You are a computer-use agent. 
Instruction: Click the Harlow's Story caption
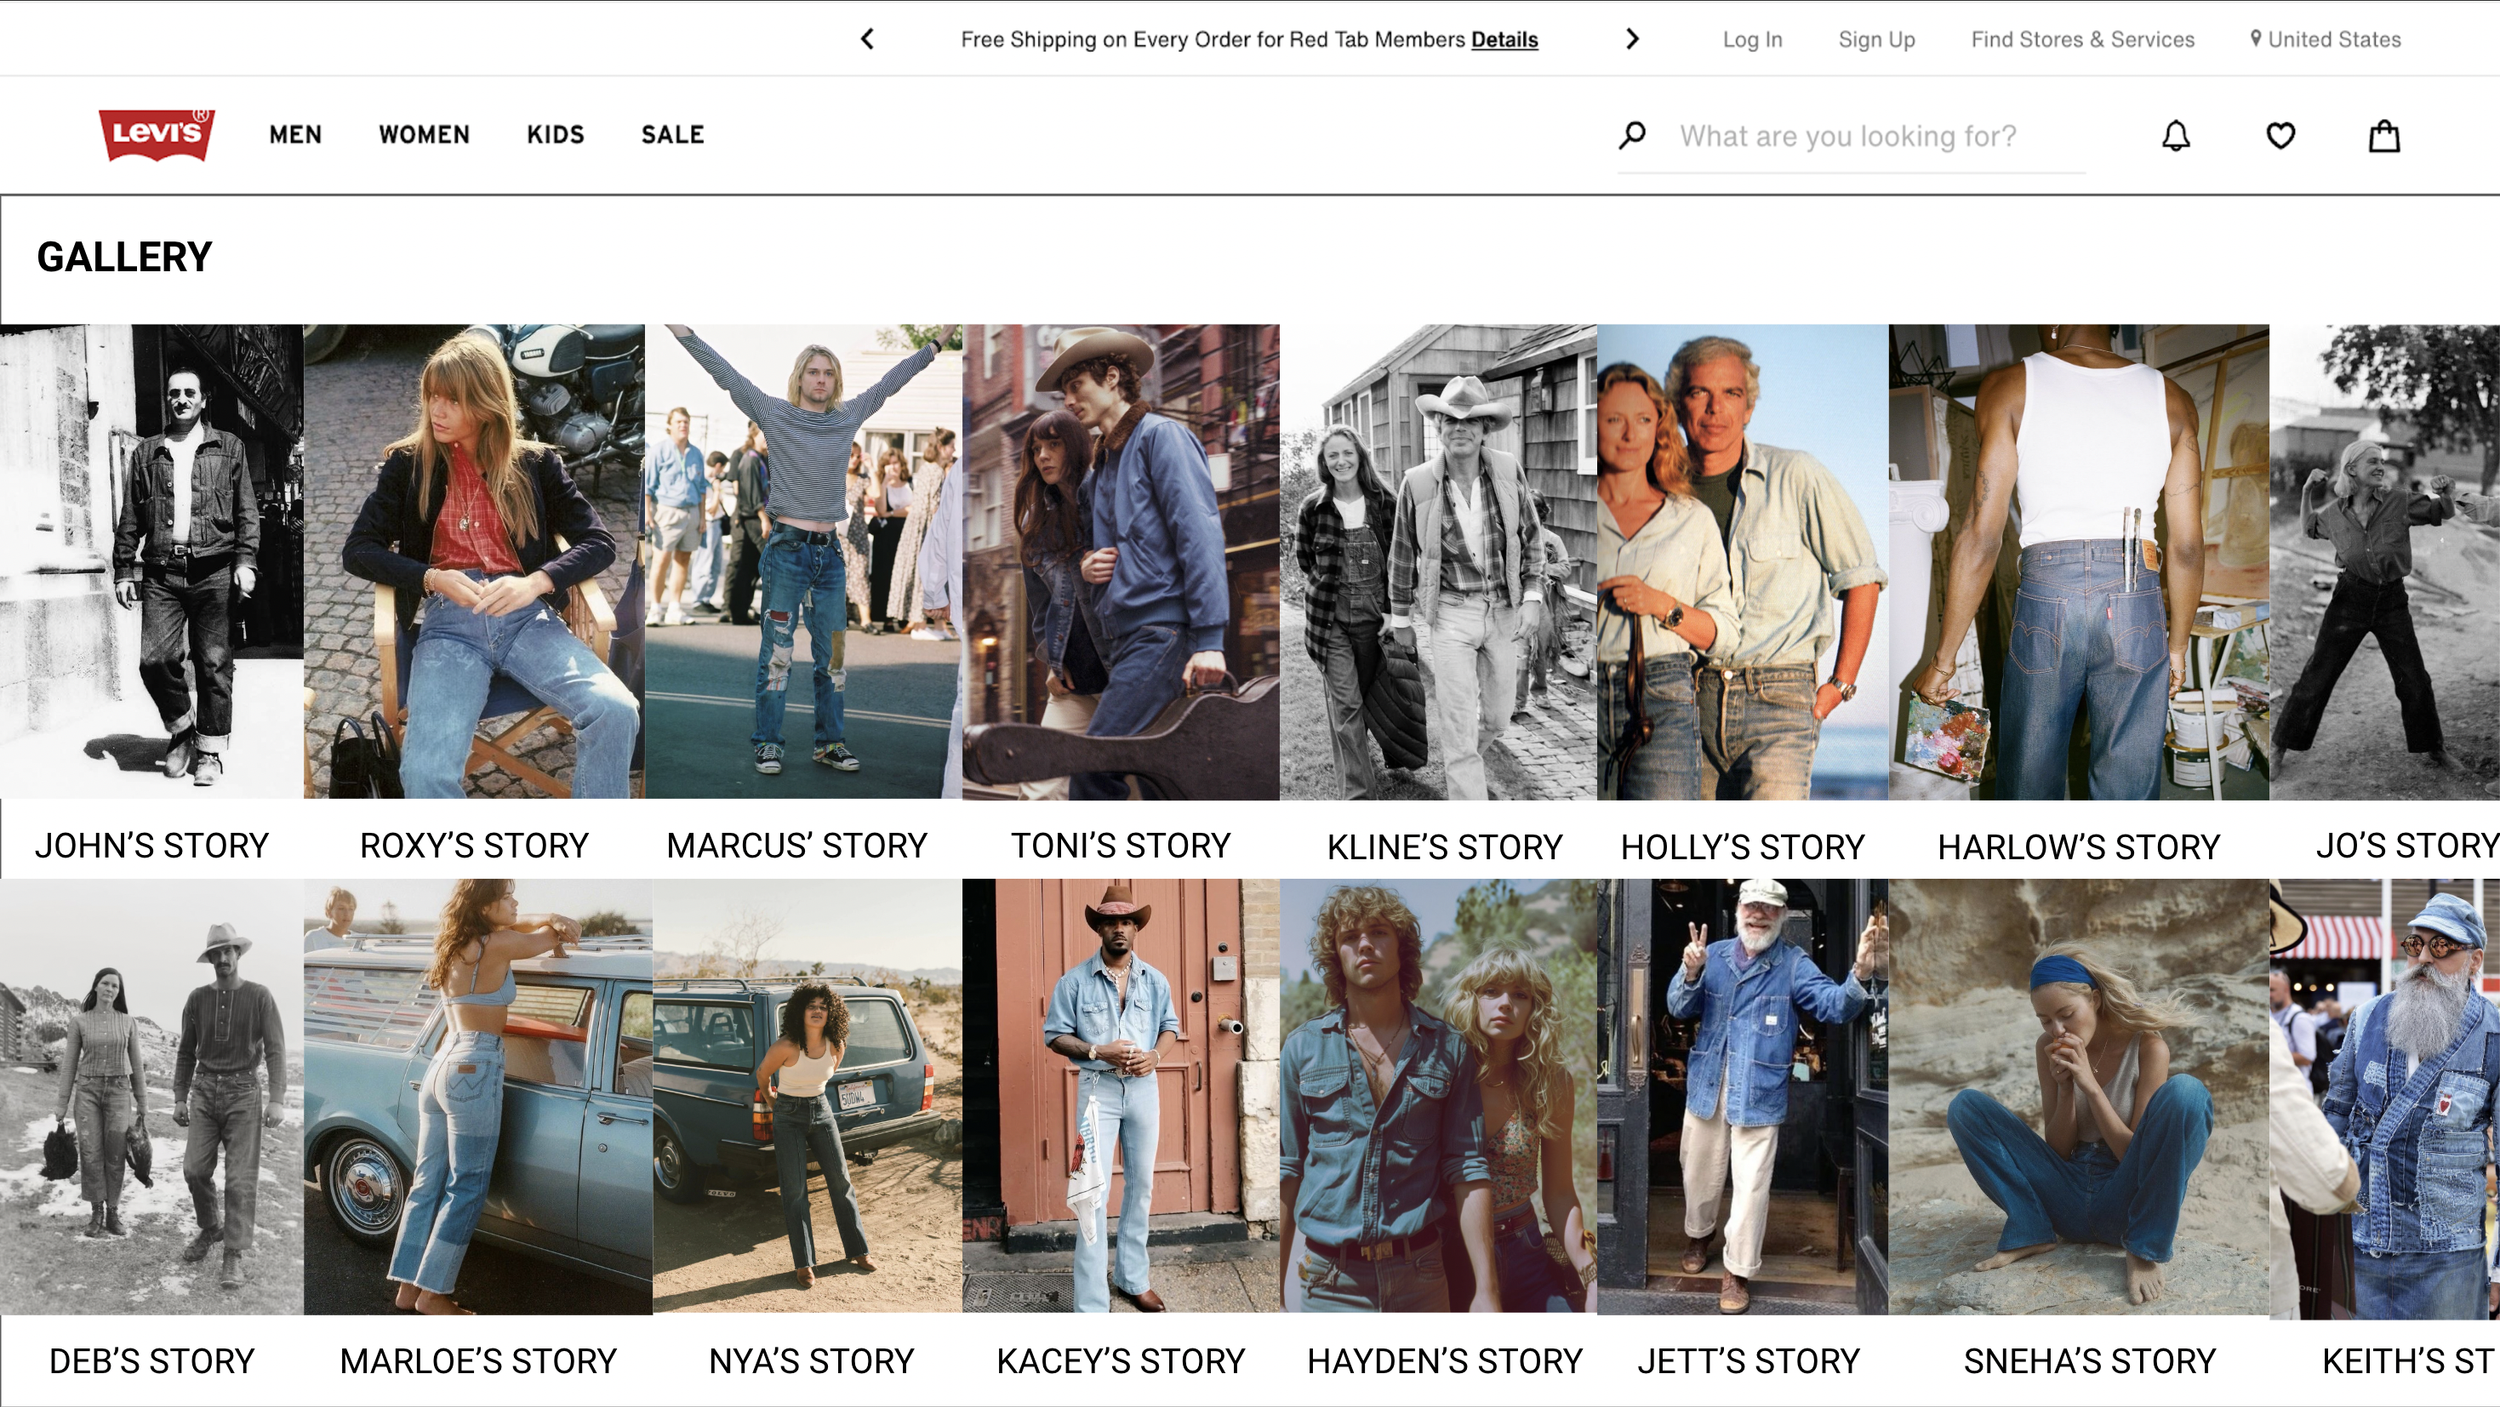(x=2078, y=847)
